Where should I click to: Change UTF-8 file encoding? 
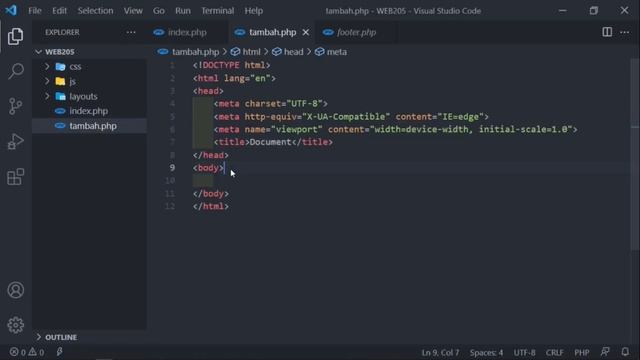[524, 352]
